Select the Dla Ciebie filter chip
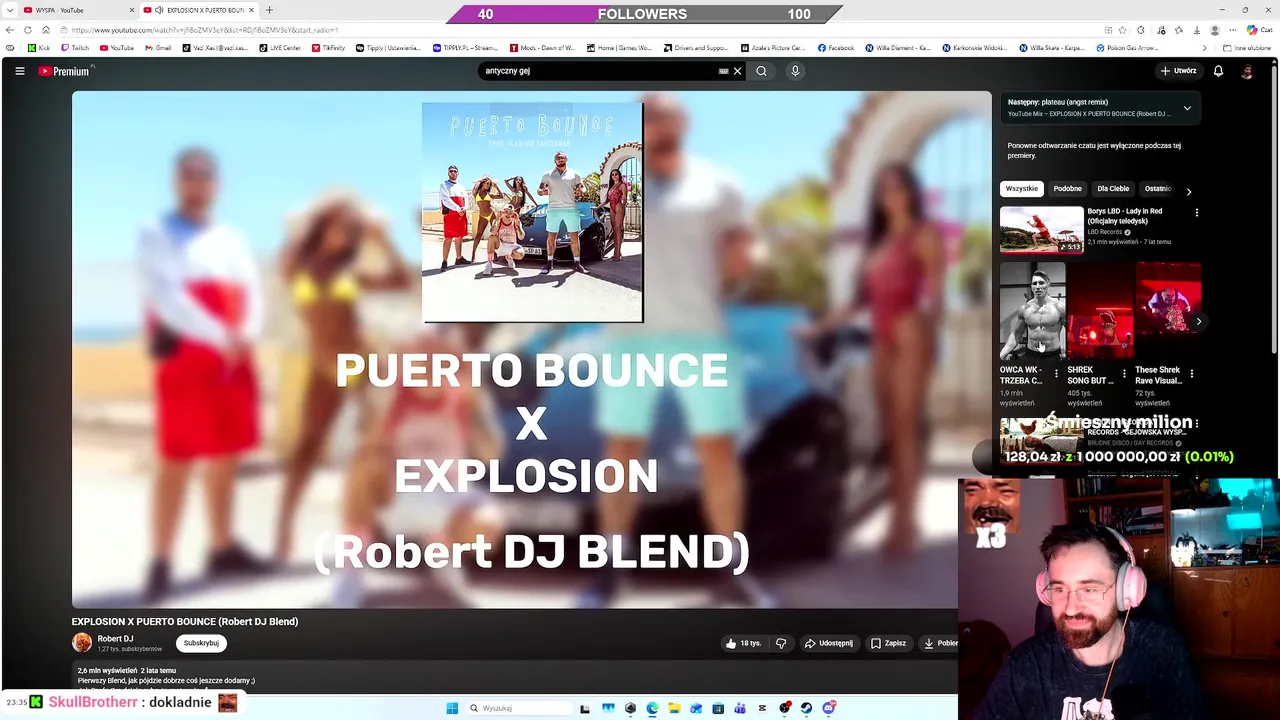 point(1113,188)
